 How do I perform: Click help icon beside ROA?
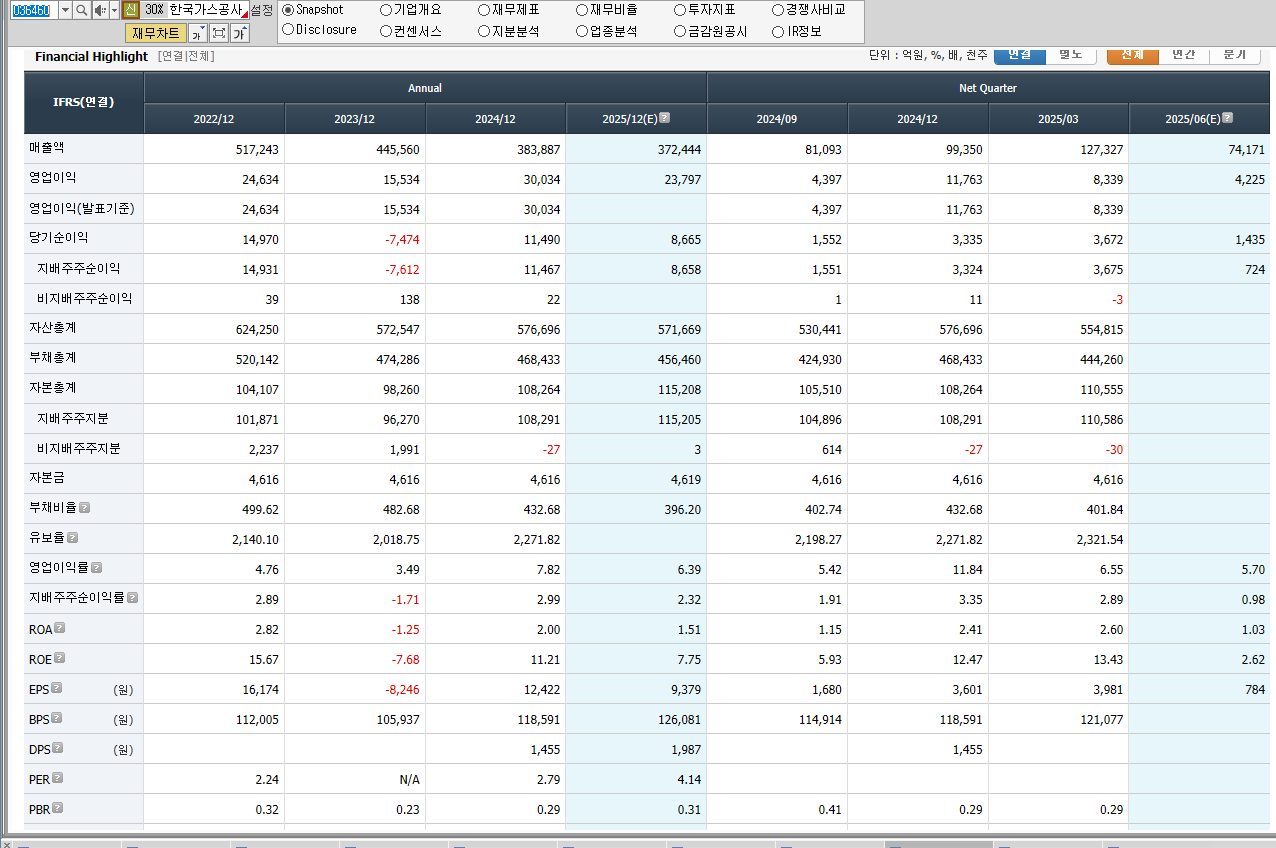click(60, 628)
